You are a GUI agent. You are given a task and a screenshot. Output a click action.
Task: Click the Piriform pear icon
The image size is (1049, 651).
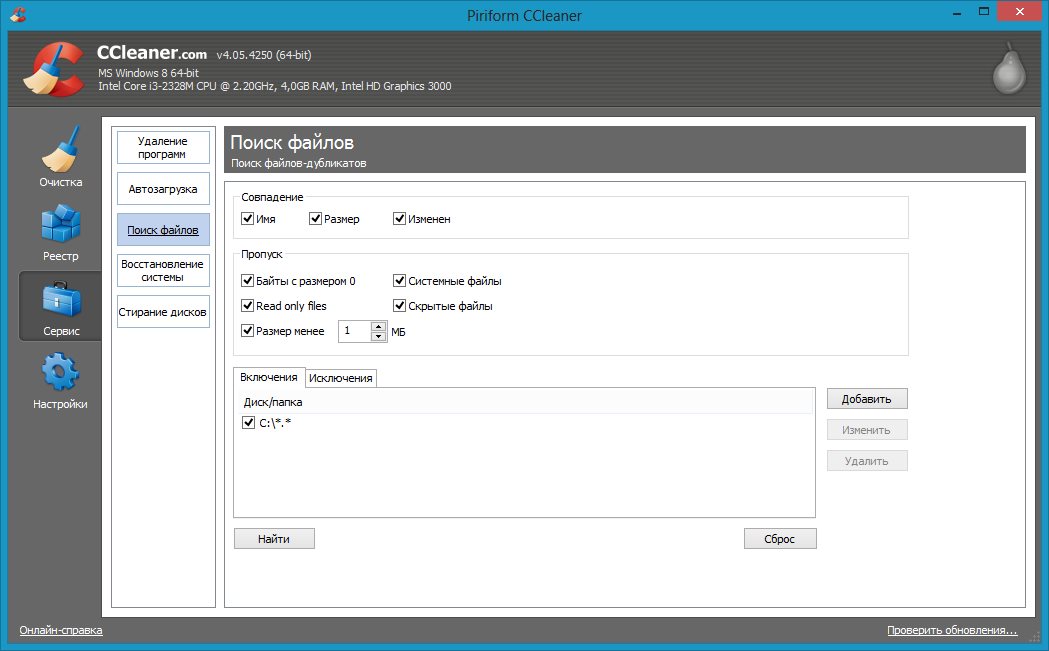click(1009, 69)
